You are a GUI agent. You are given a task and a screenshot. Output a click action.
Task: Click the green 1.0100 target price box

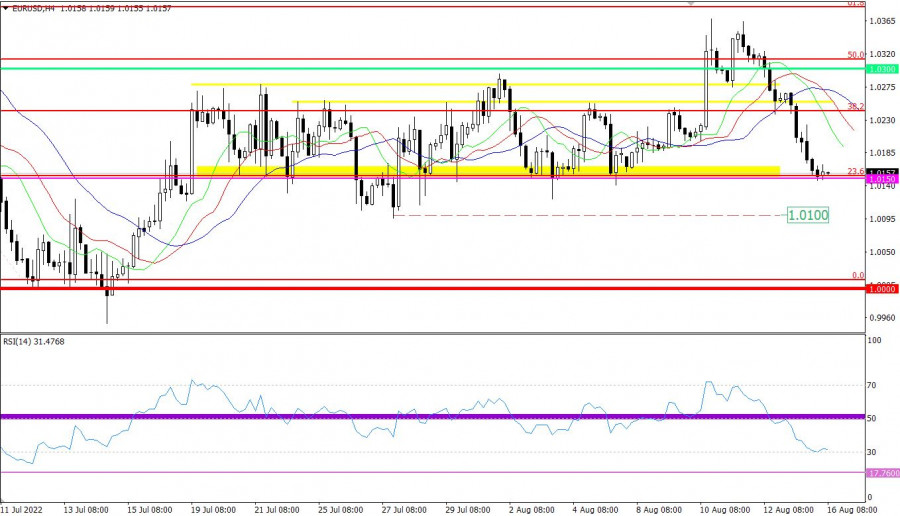coord(808,215)
